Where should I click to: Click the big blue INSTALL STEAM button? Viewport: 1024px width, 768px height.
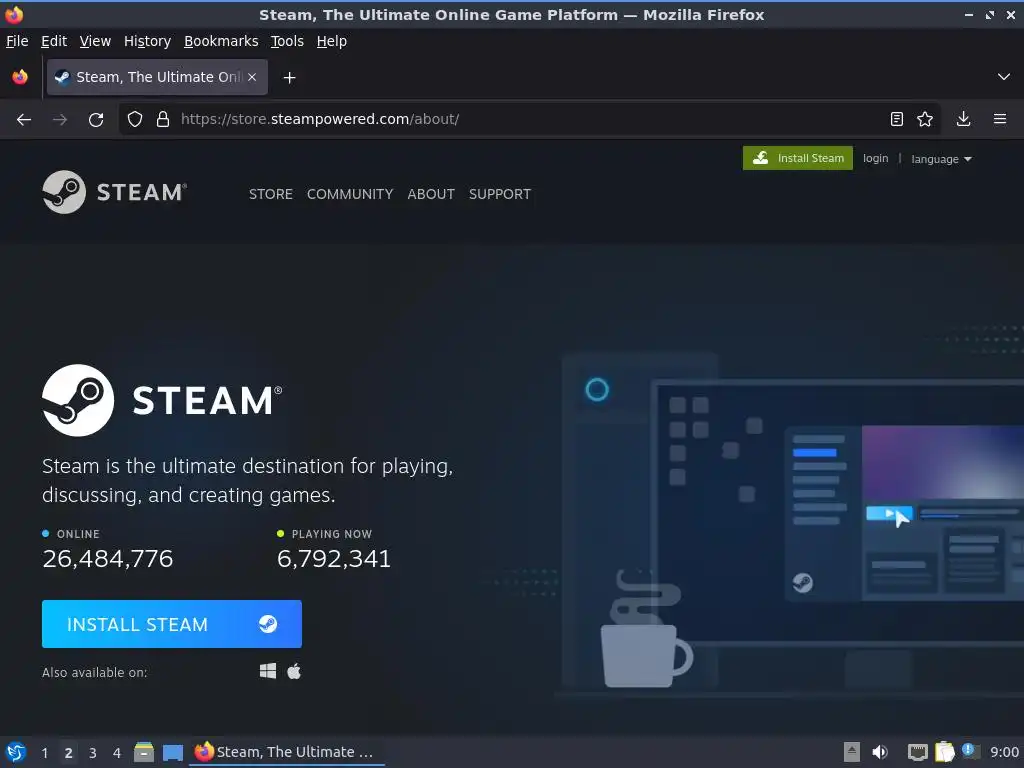172,624
